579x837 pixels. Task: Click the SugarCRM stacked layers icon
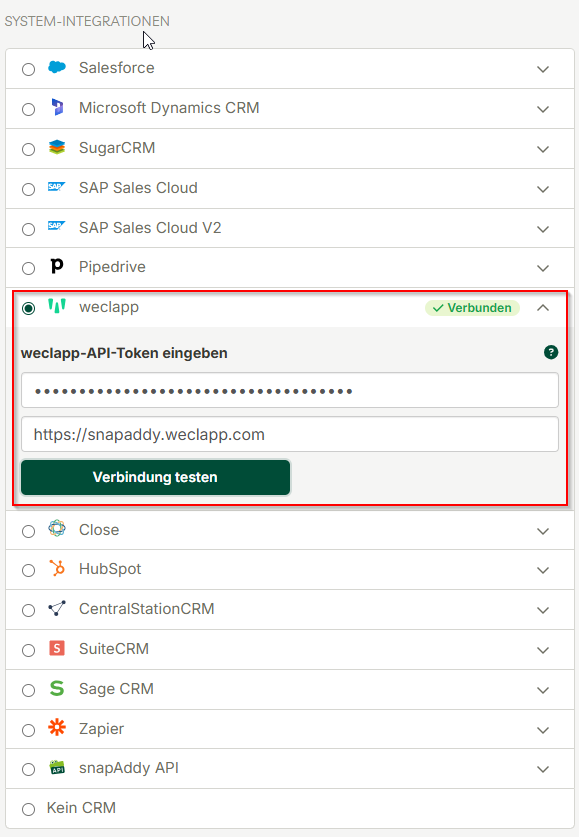[x=57, y=147]
